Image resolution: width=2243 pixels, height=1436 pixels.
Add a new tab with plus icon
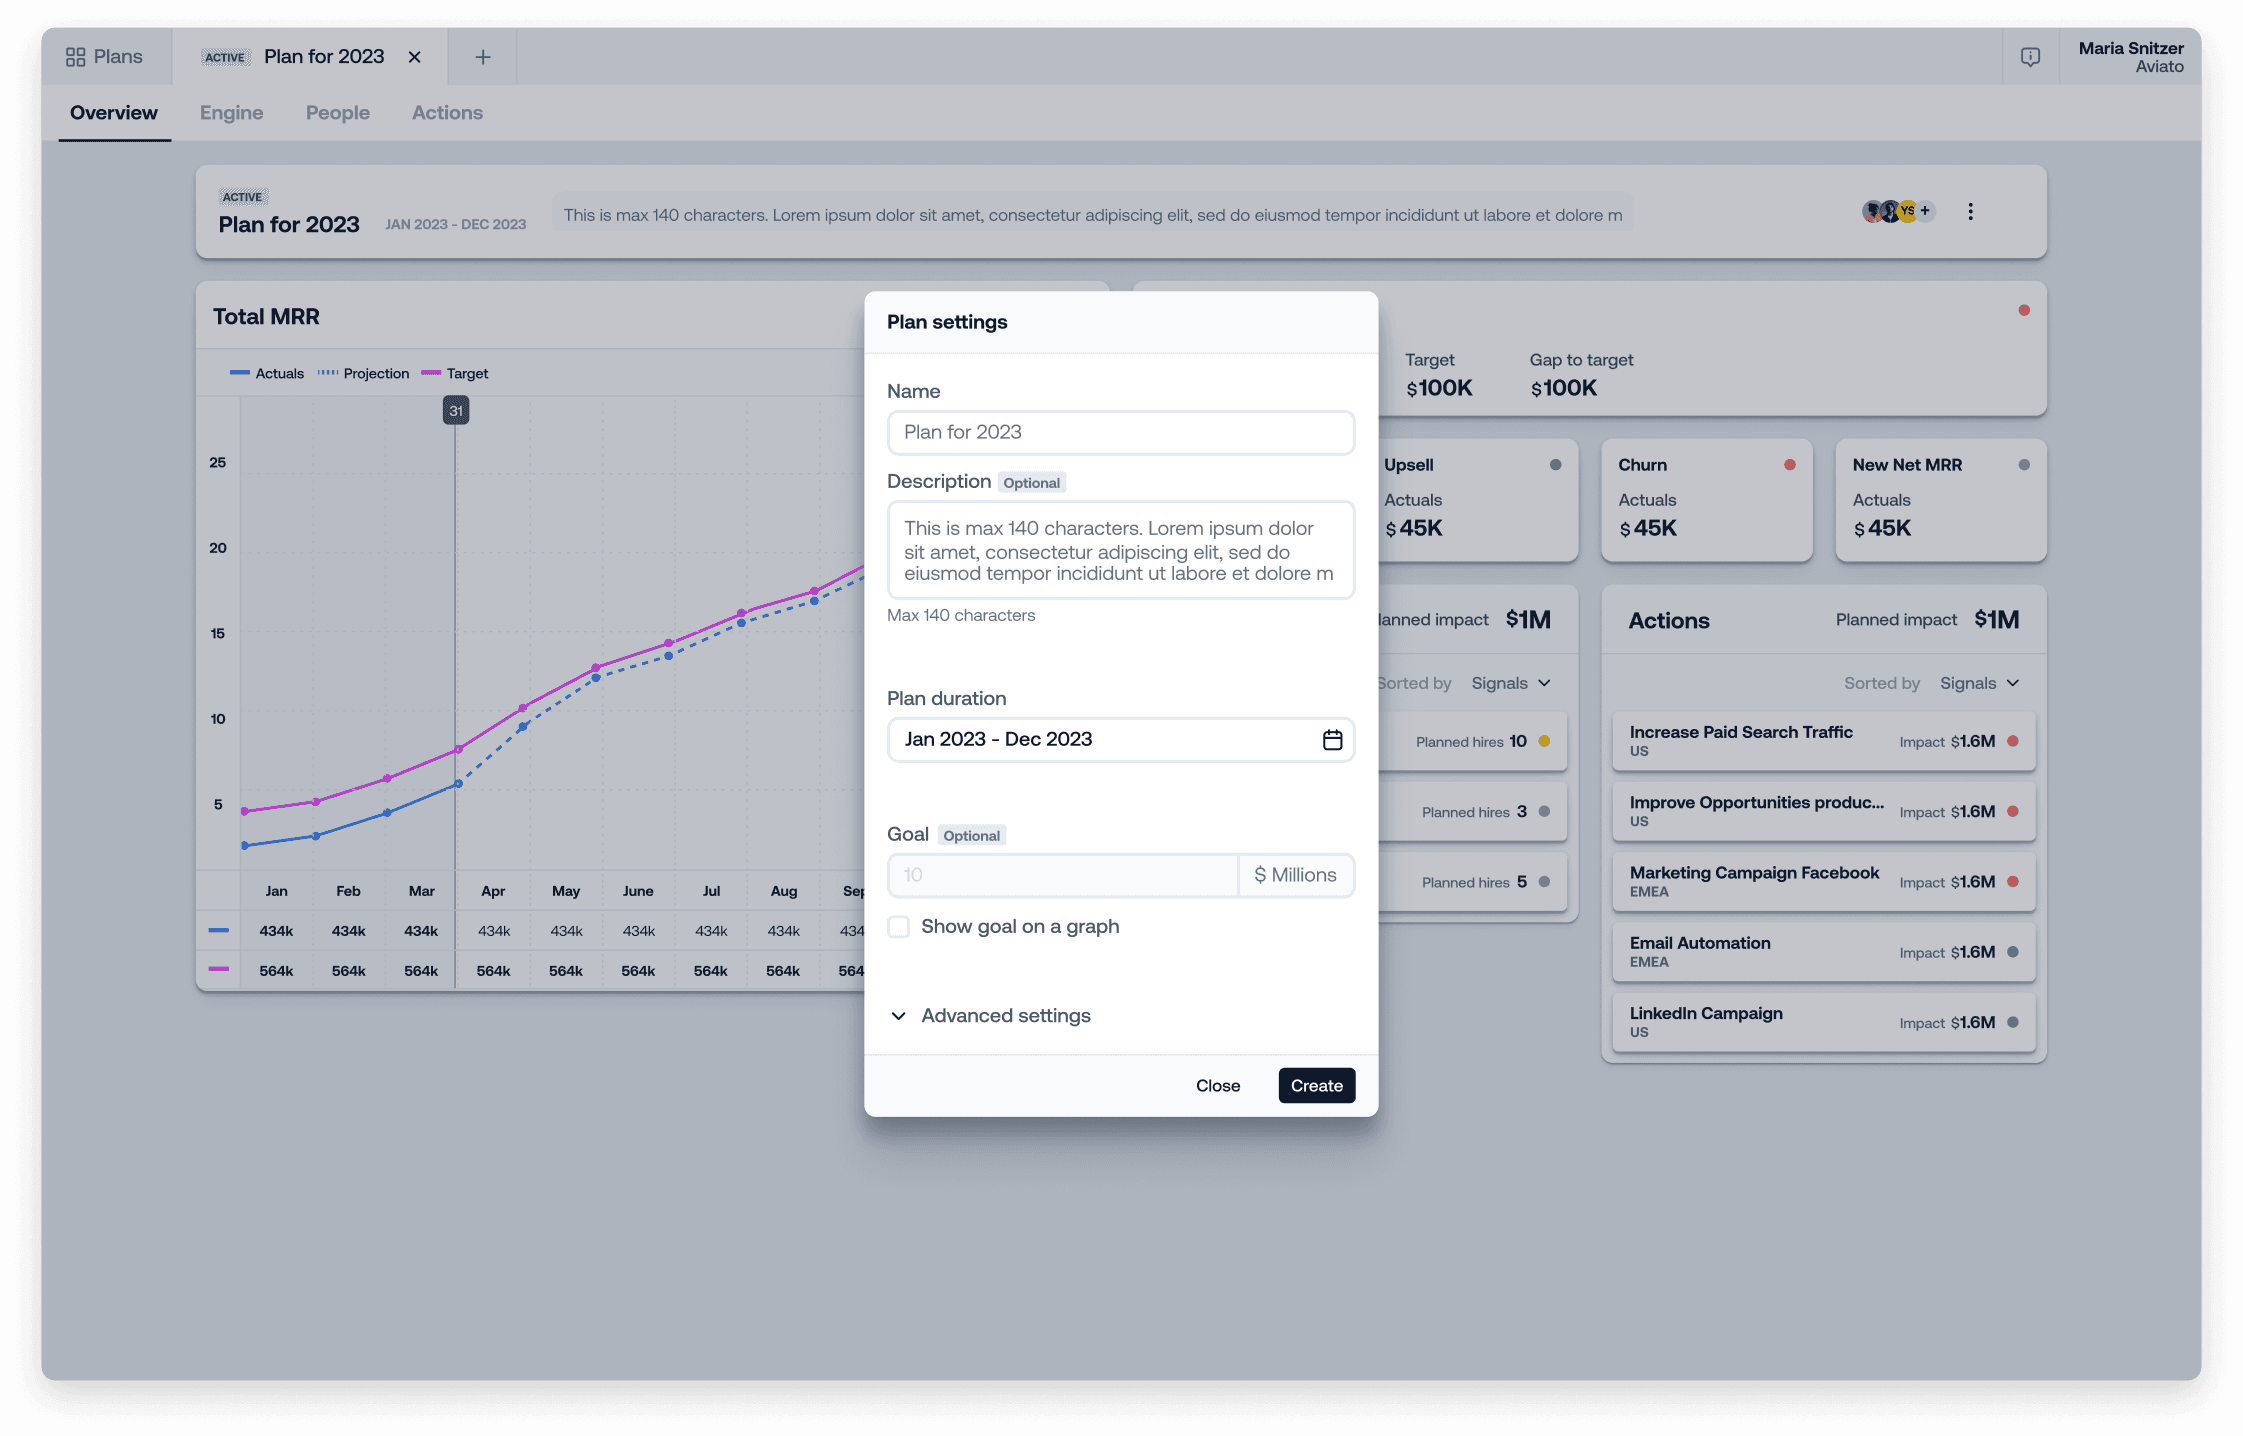(483, 57)
